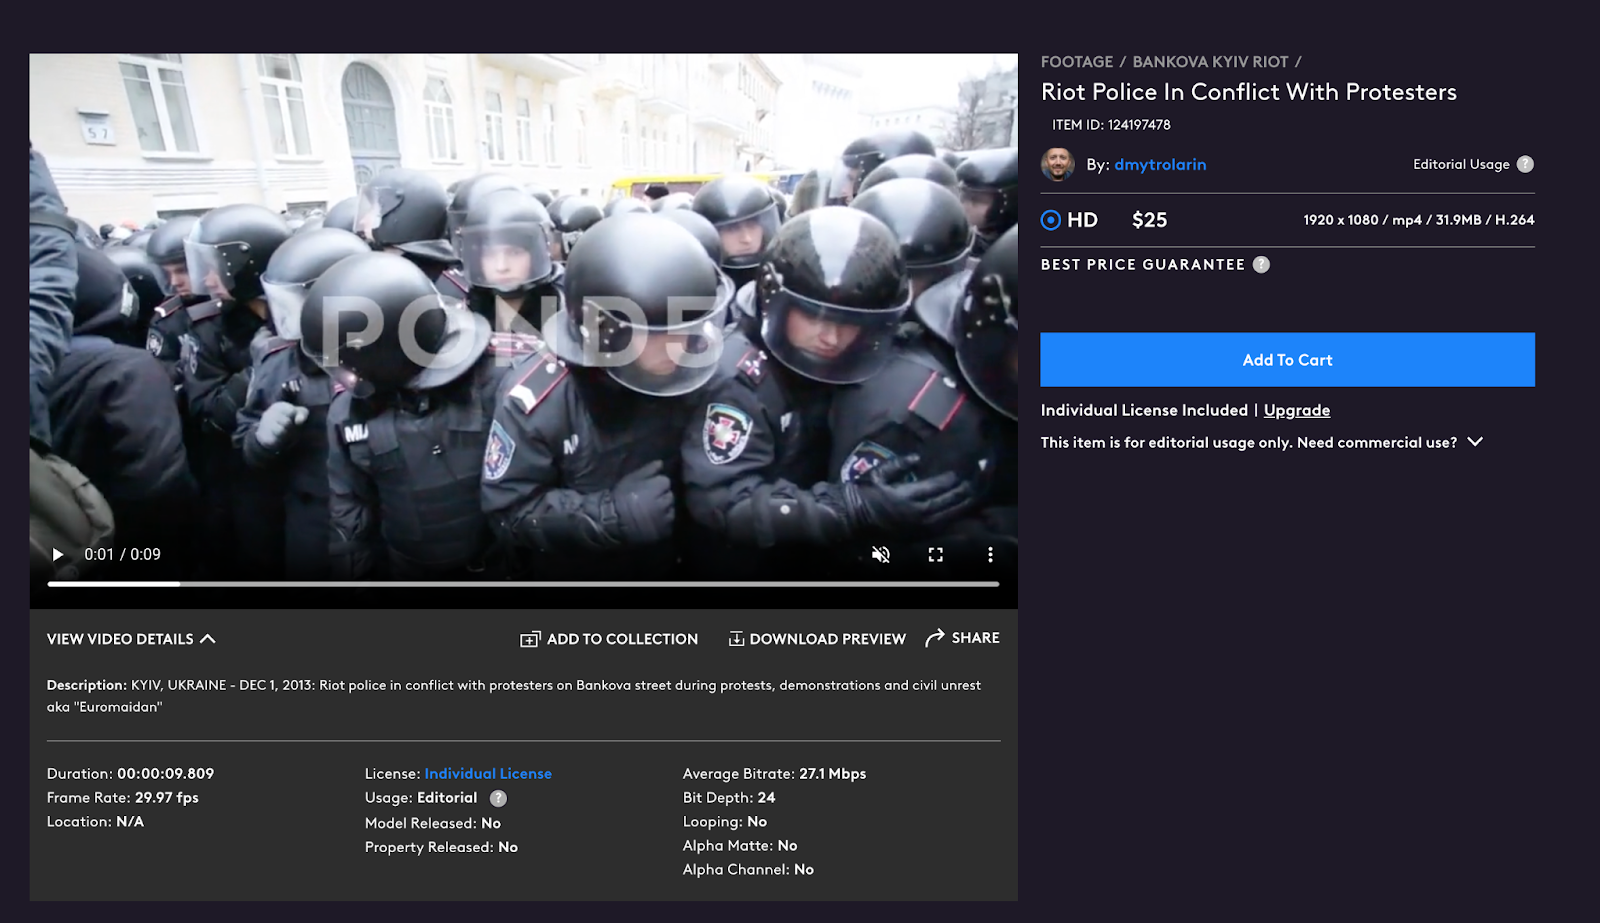Play the riot police video

[58, 555]
